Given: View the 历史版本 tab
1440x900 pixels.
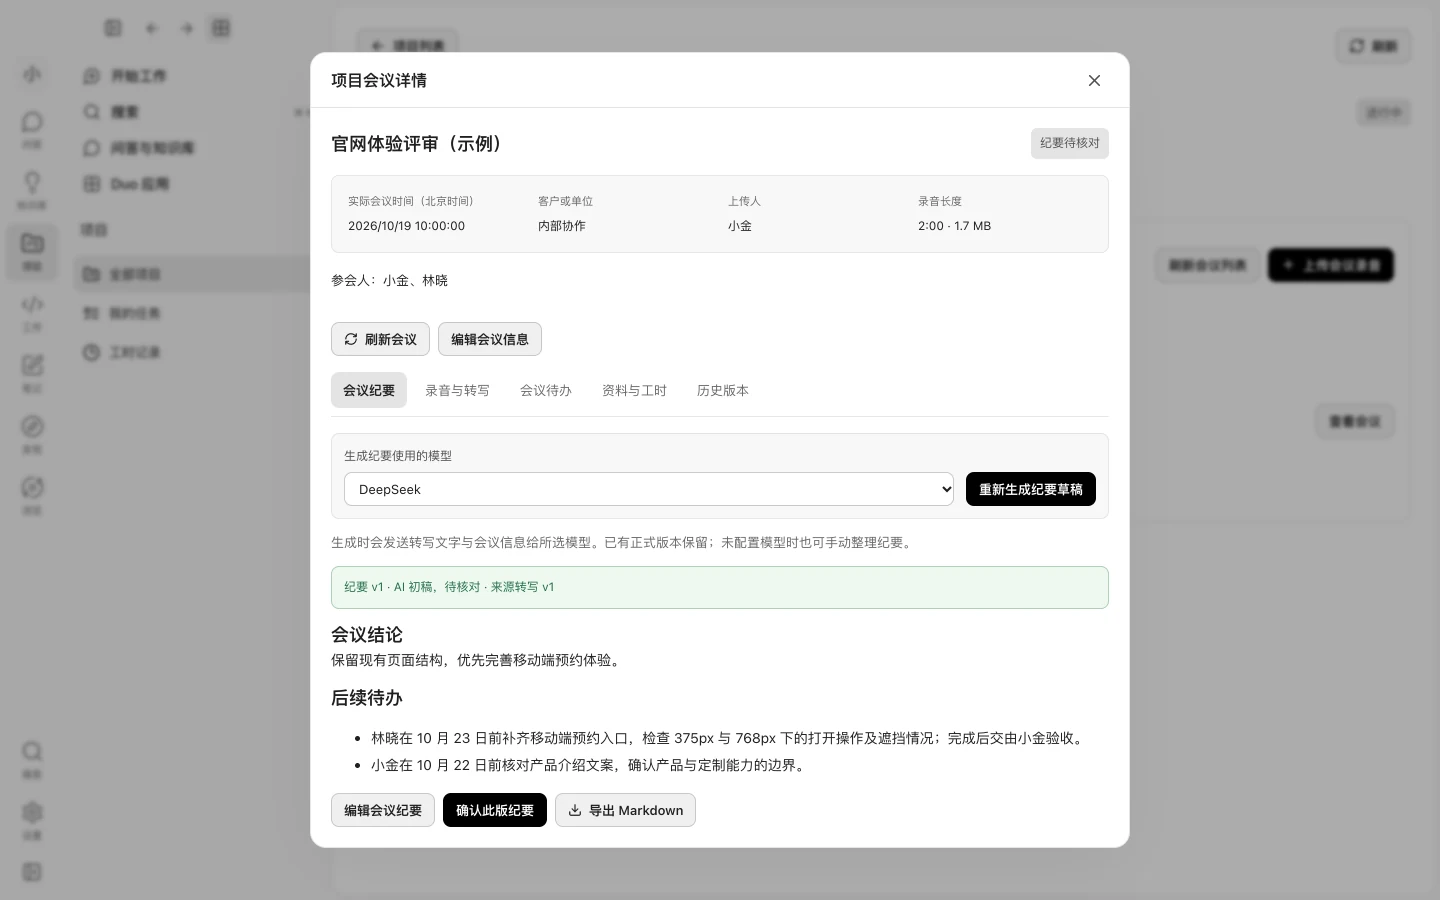Looking at the screenshot, I should point(723,390).
